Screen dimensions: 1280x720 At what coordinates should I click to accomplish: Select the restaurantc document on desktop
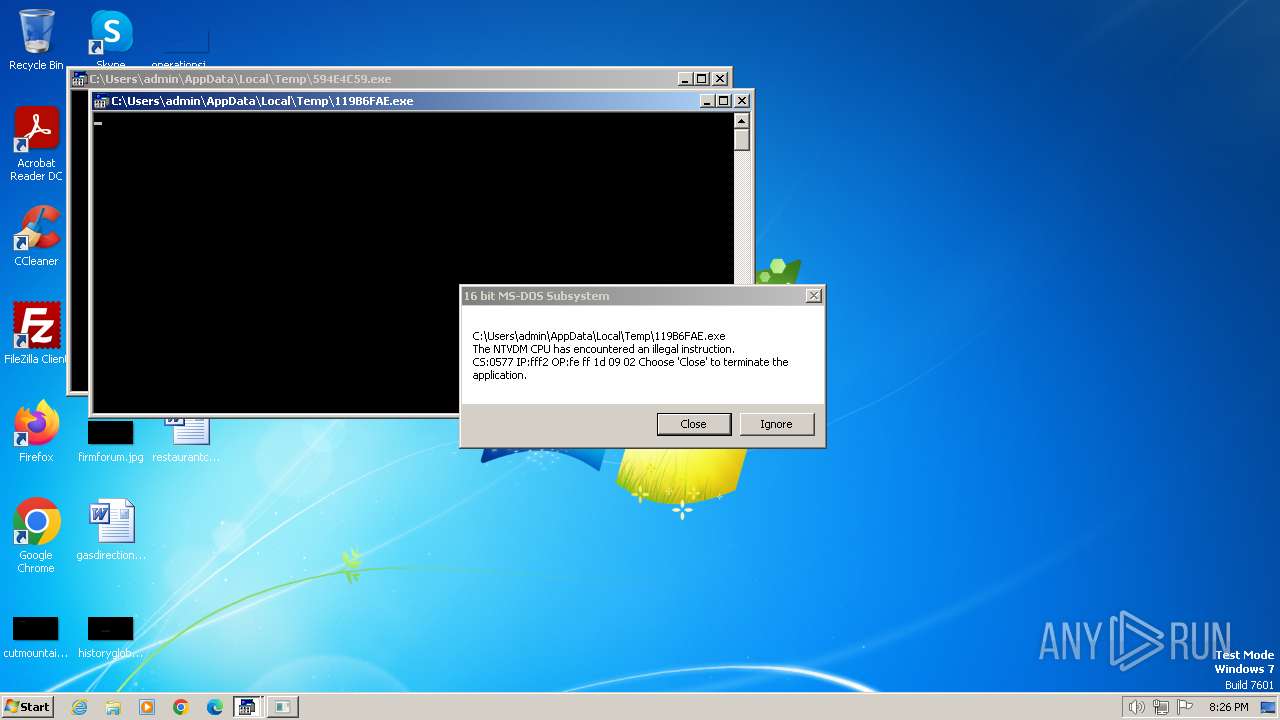[186, 441]
